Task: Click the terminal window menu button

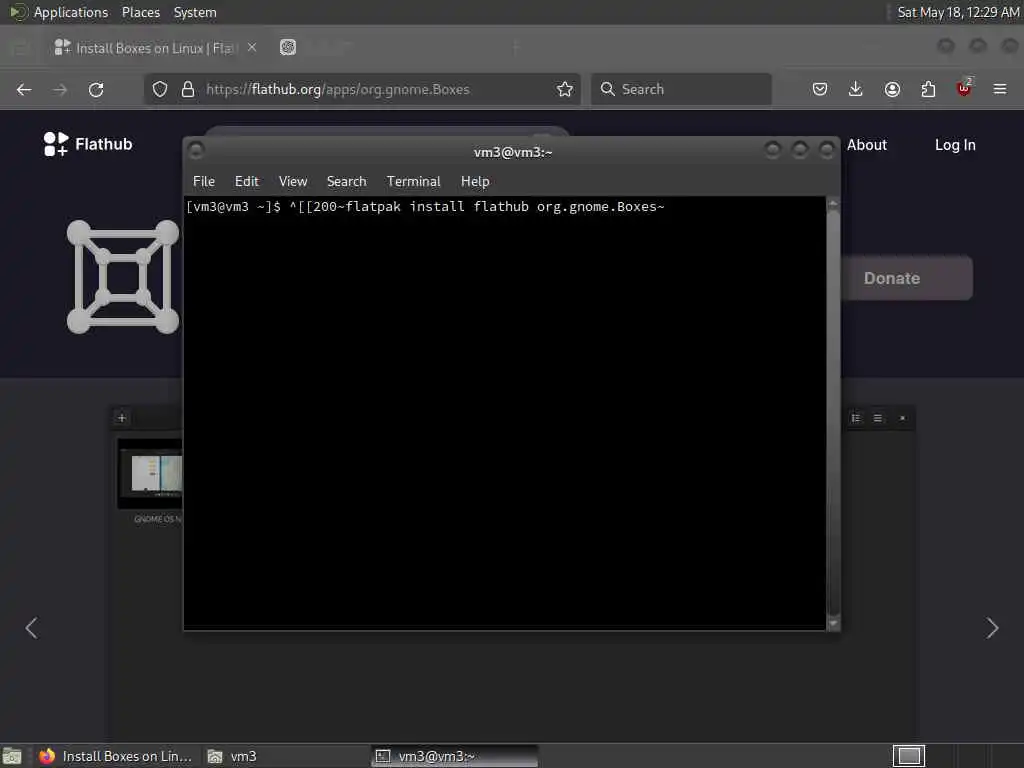Action: 196,151
